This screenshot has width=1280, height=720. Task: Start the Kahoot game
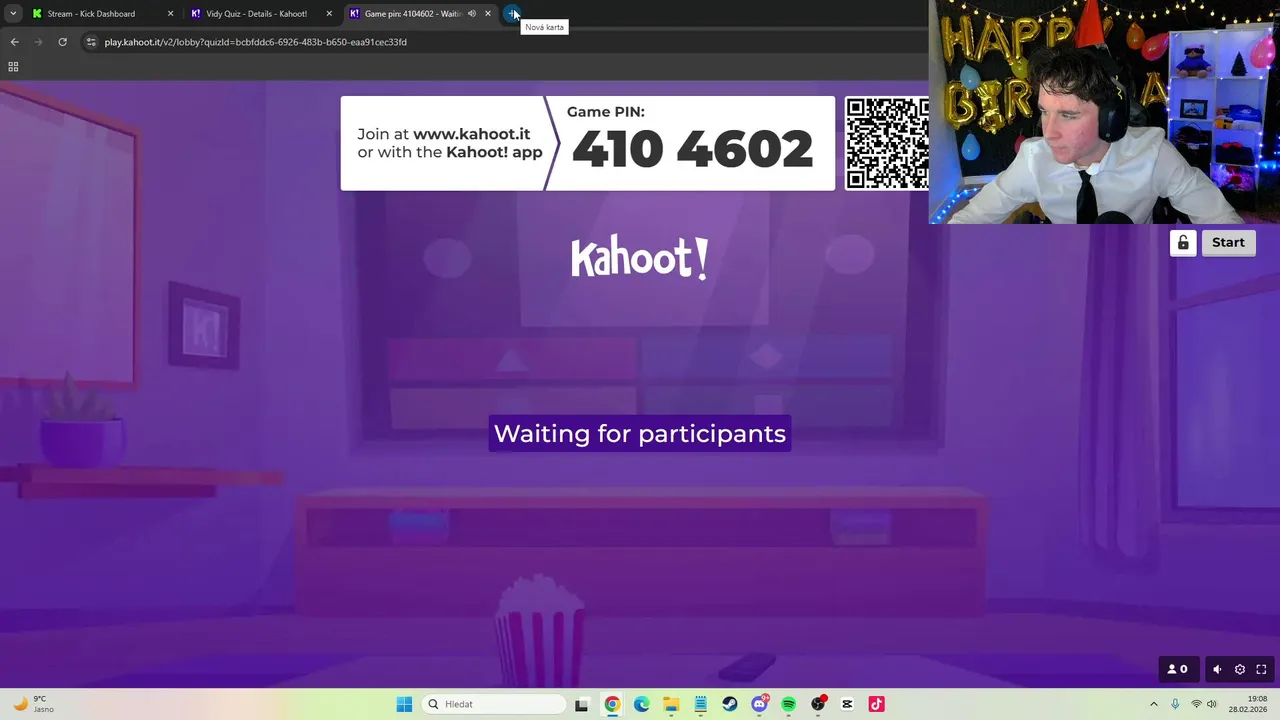coord(1228,243)
